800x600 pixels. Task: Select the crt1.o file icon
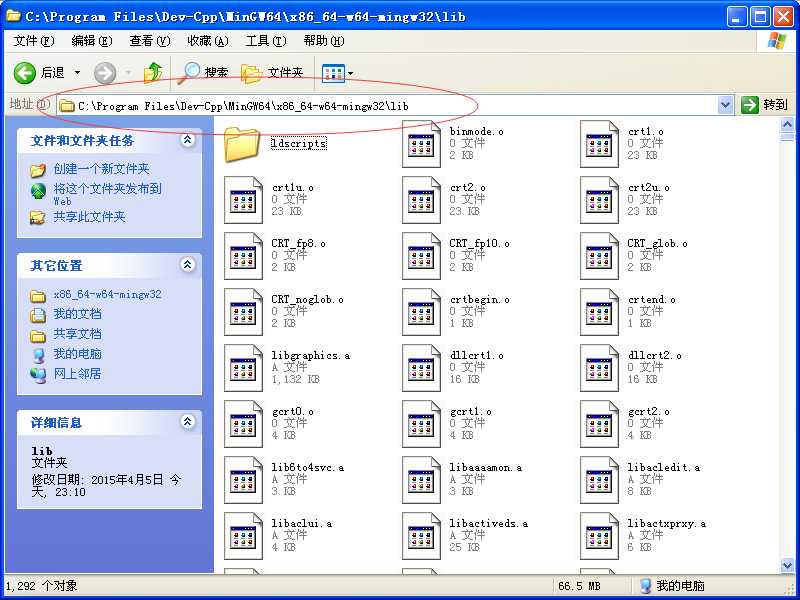click(x=599, y=144)
